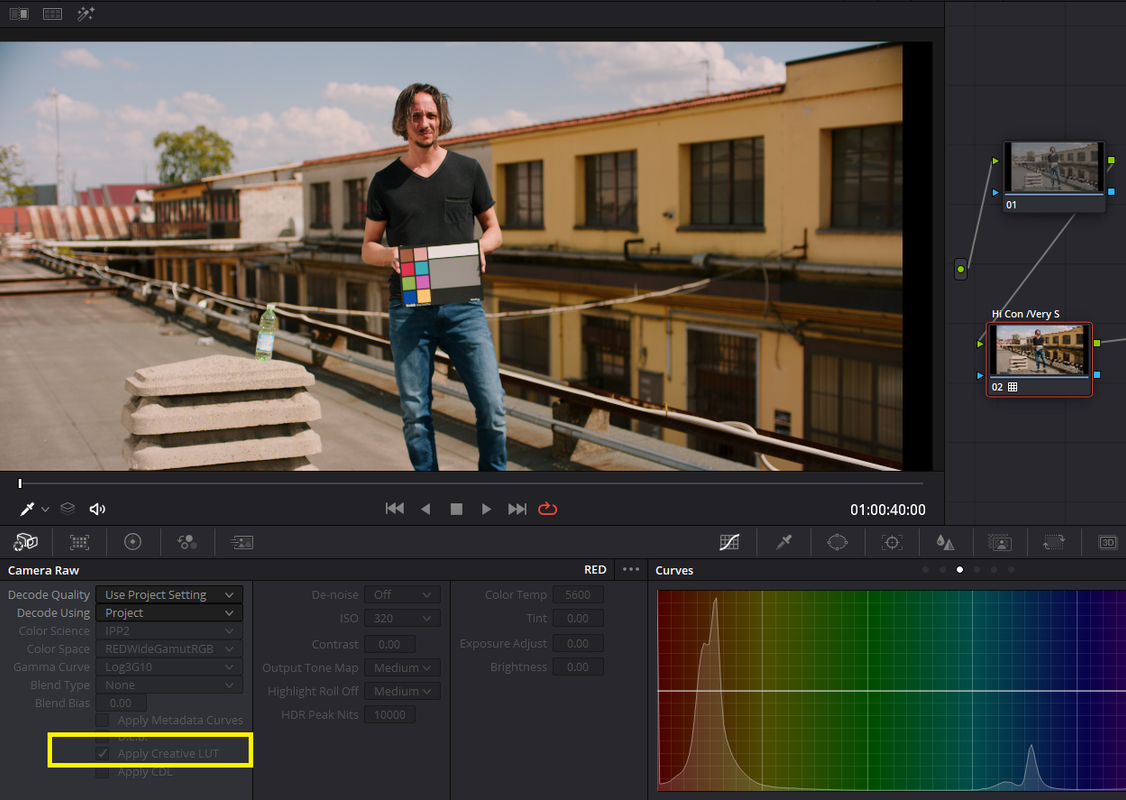
Task: Enable the Apply Metadata Curves checkbox
Action: pos(103,720)
